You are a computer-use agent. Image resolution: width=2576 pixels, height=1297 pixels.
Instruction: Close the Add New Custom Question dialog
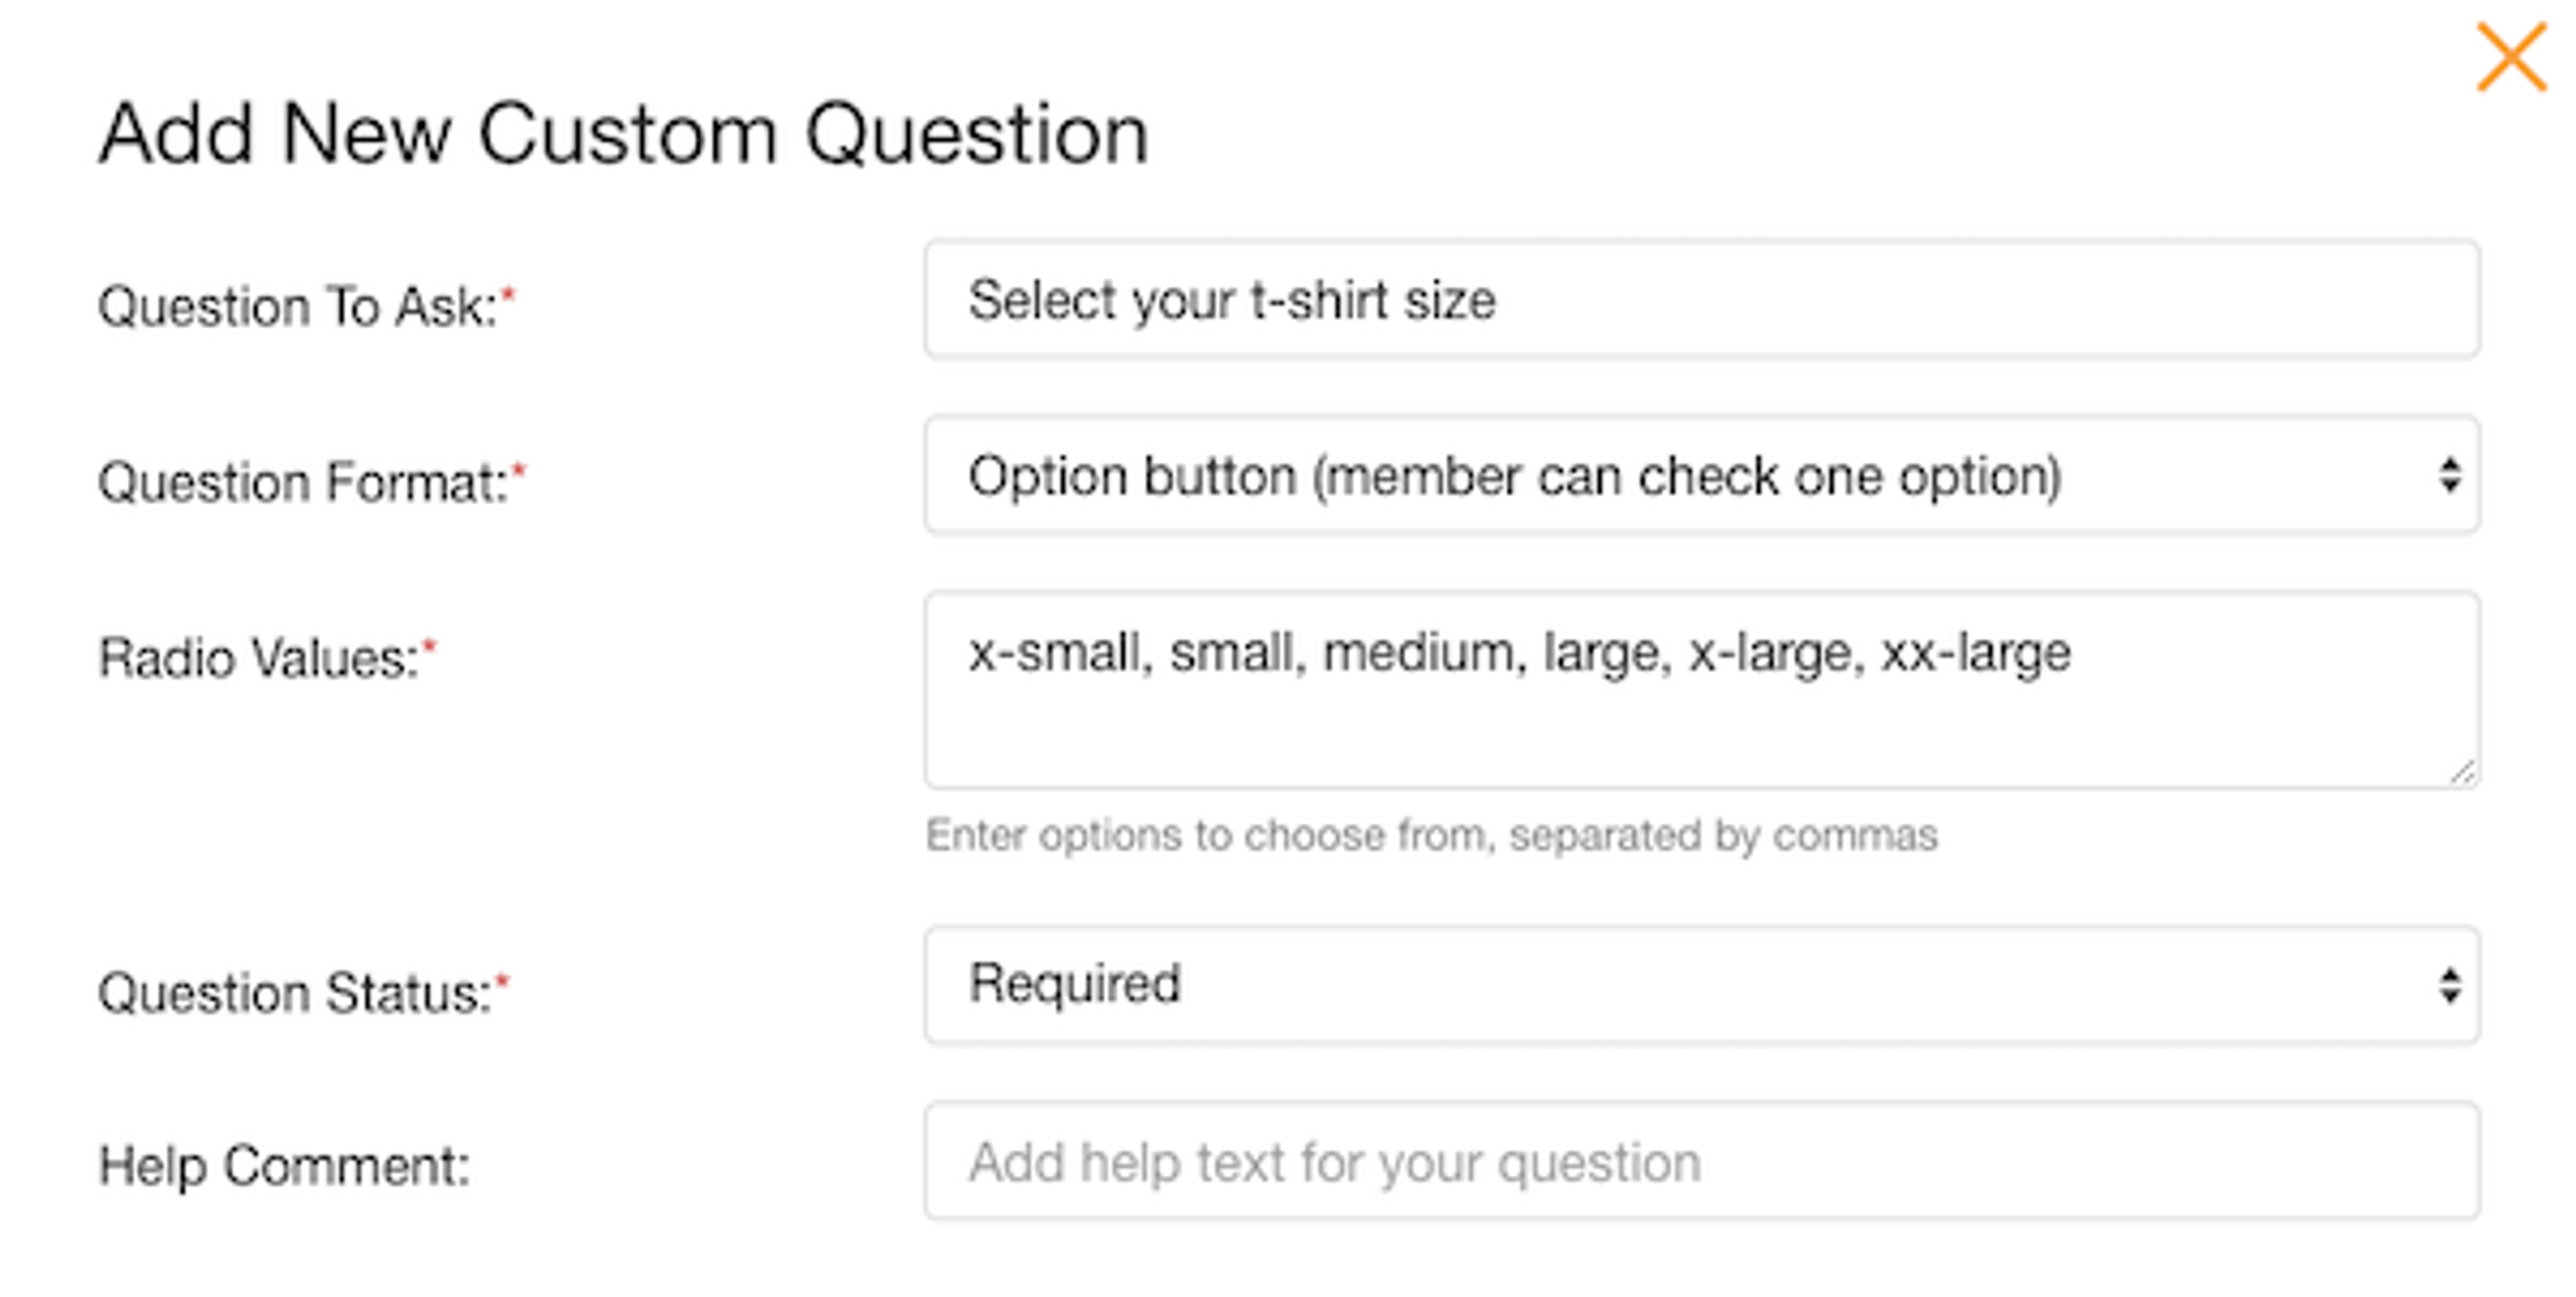coord(2510,58)
